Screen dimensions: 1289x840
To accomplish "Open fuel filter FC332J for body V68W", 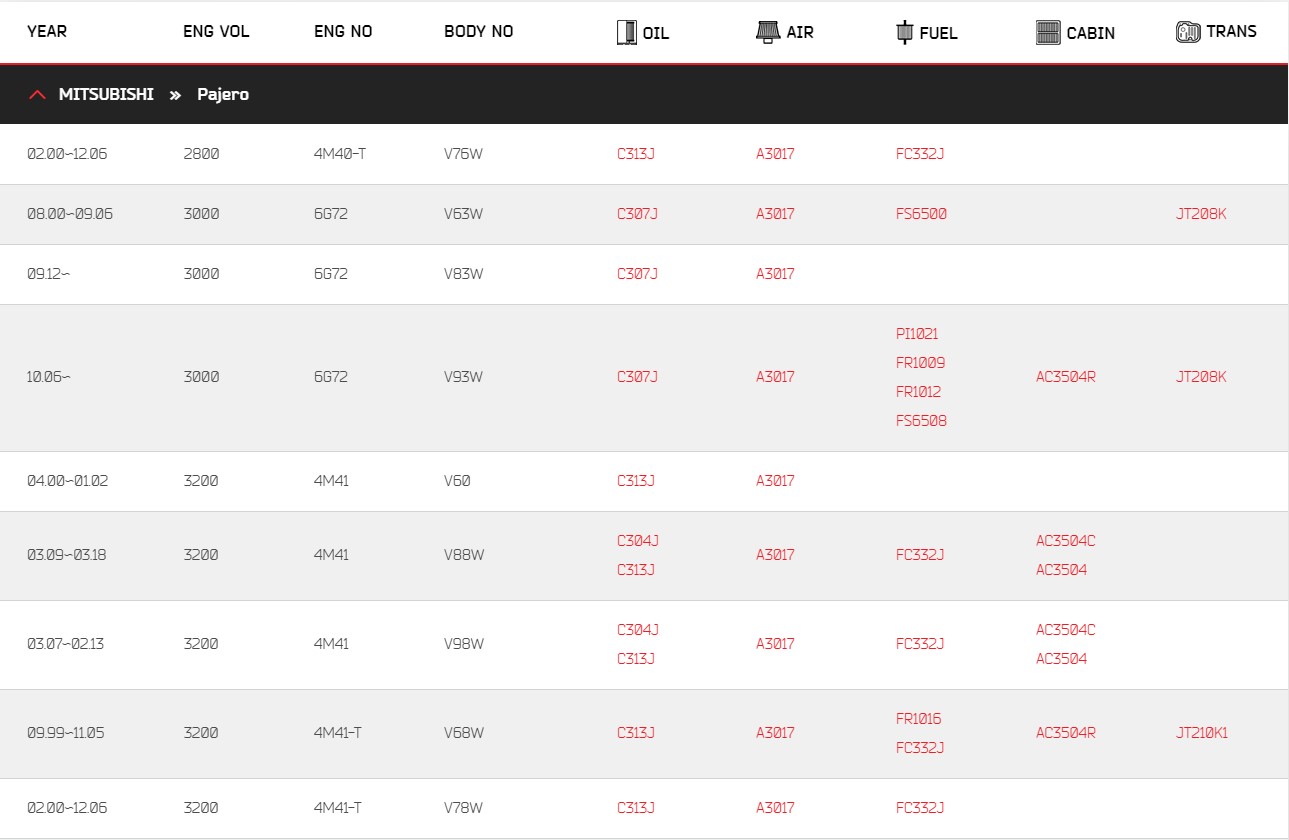I will pyautogui.click(x=920, y=748).
